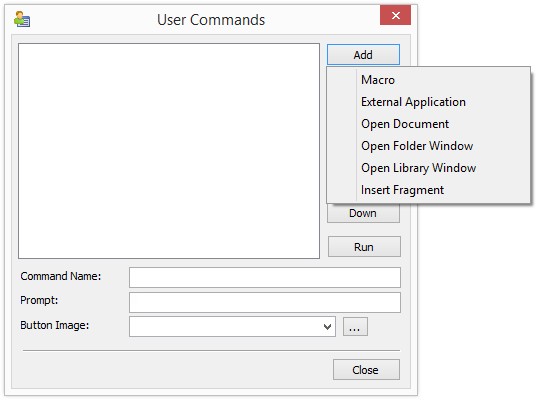Viewport: 536px width, 400px height.
Task: Click the Prompt label text
Action: pyautogui.click(x=39, y=301)
